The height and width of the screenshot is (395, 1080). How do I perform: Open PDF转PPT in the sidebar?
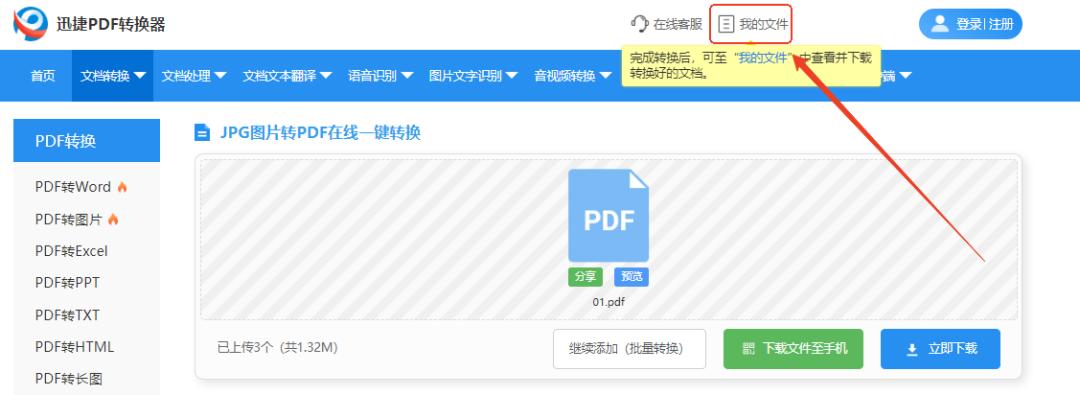[x=68, y=283]
